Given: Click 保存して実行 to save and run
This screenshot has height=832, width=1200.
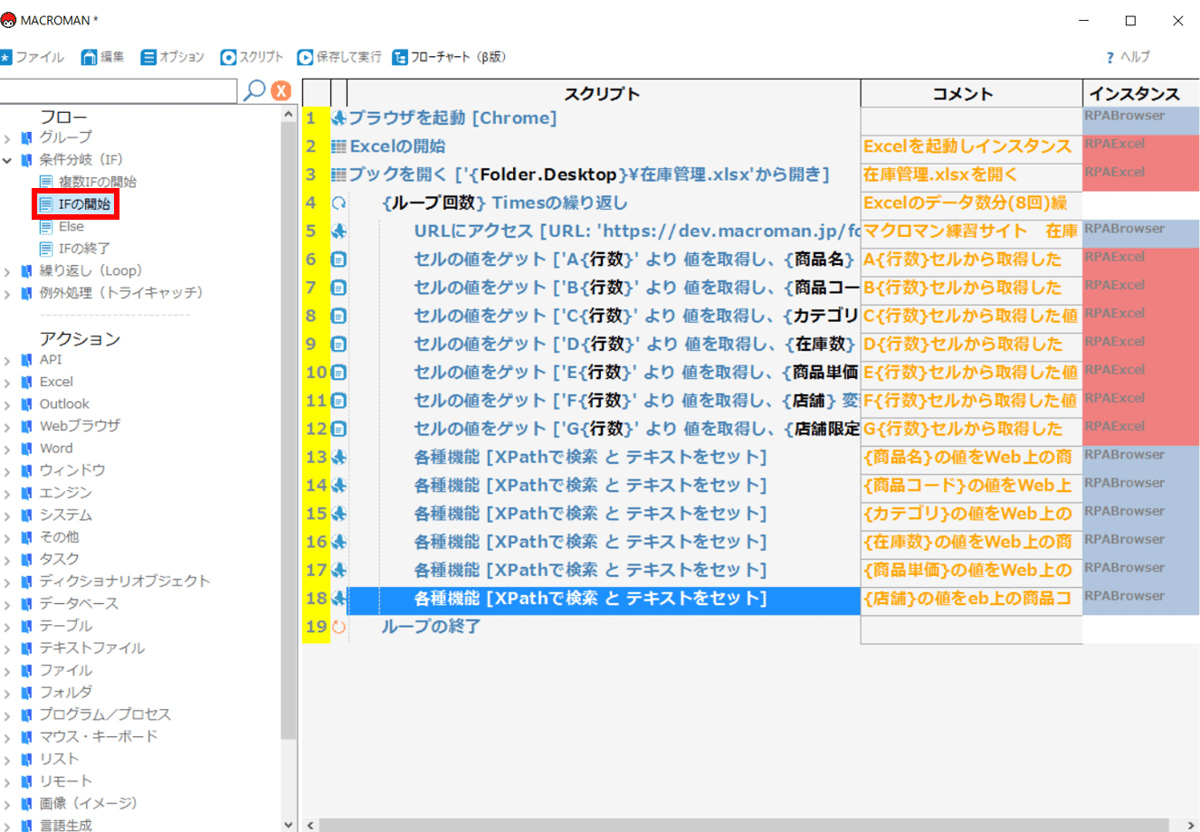Looking at the screenshot, I should 340,57.
